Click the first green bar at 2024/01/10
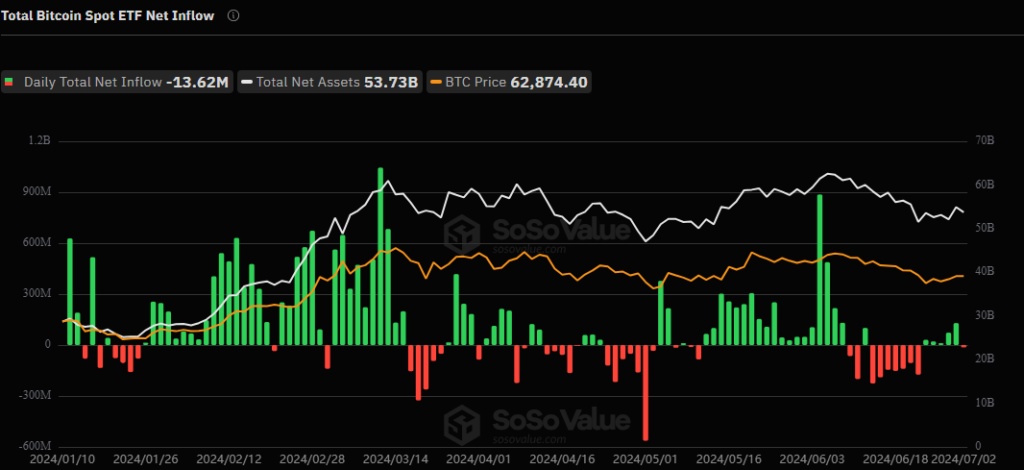Viewport: 1024px width, 470px height. pyautogui.click(x=70, y=292)
